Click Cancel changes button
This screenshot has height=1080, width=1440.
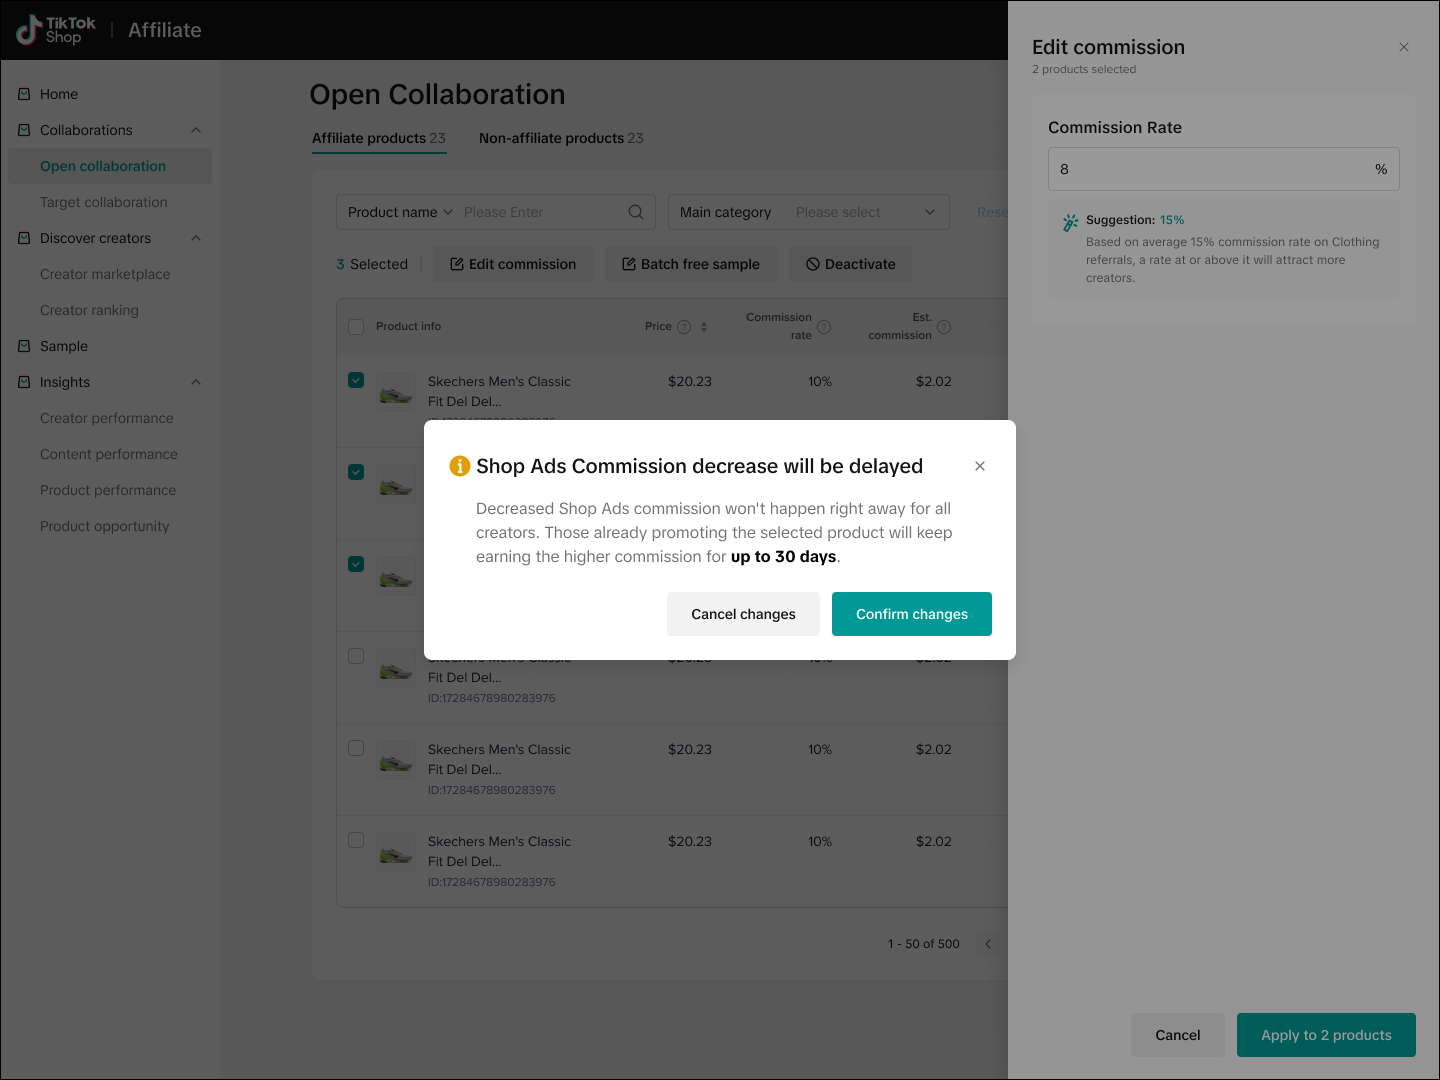tap(743, 614)
